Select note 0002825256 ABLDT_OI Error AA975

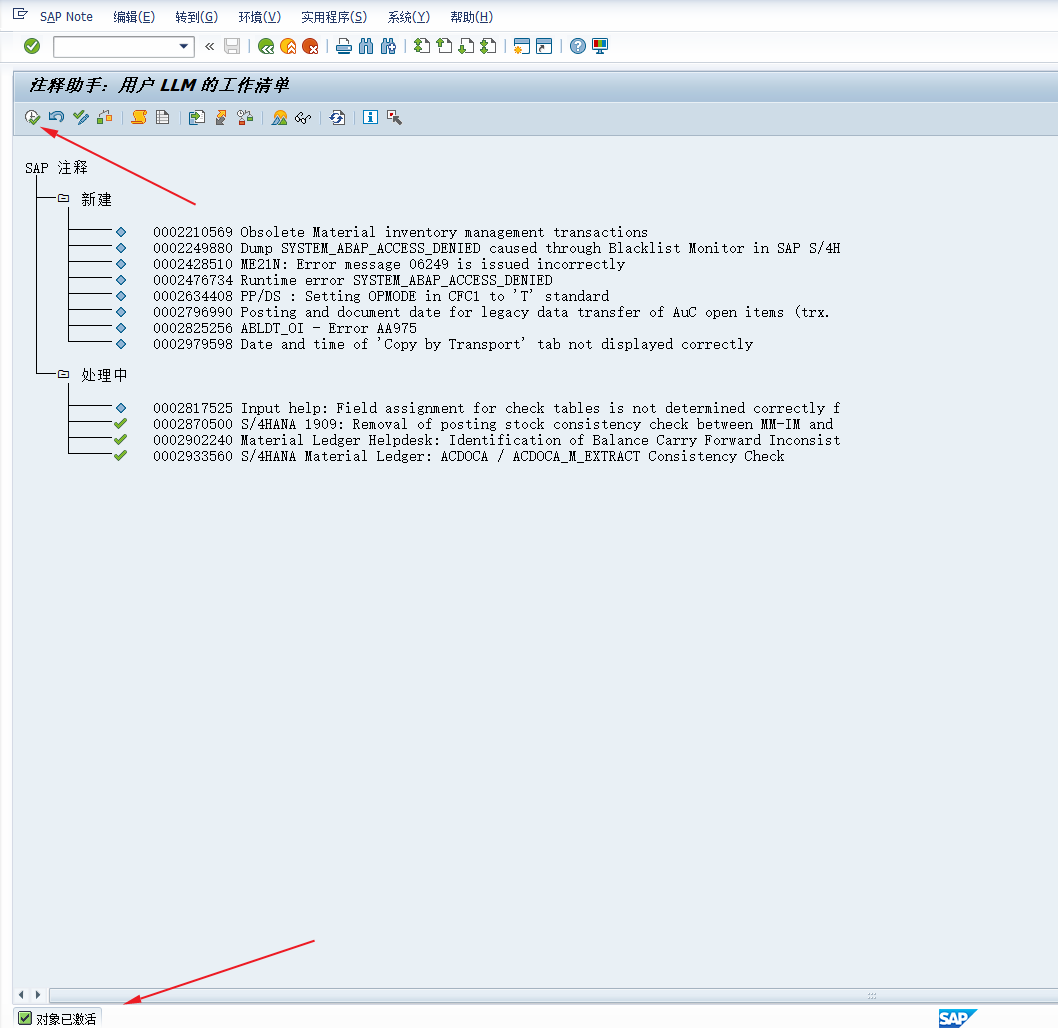click(285, 329)
